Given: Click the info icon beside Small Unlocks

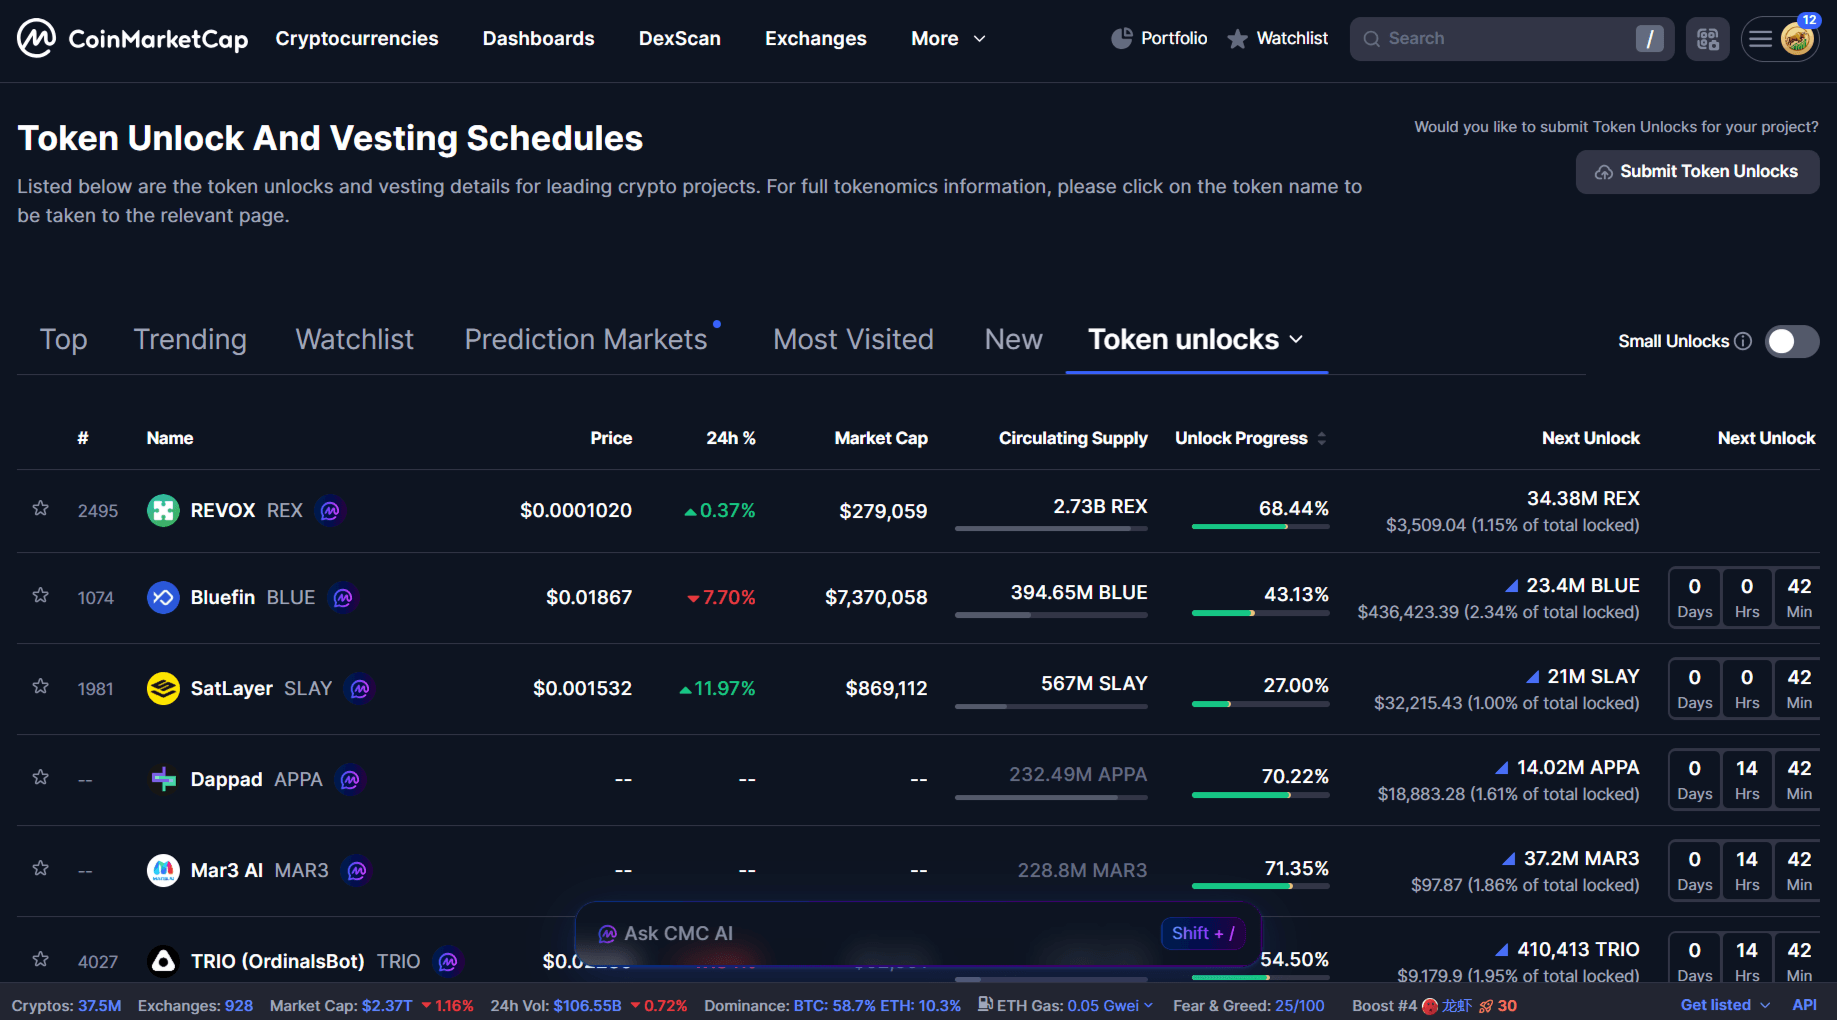Looking at the screenshot, I should point(1743,341).
